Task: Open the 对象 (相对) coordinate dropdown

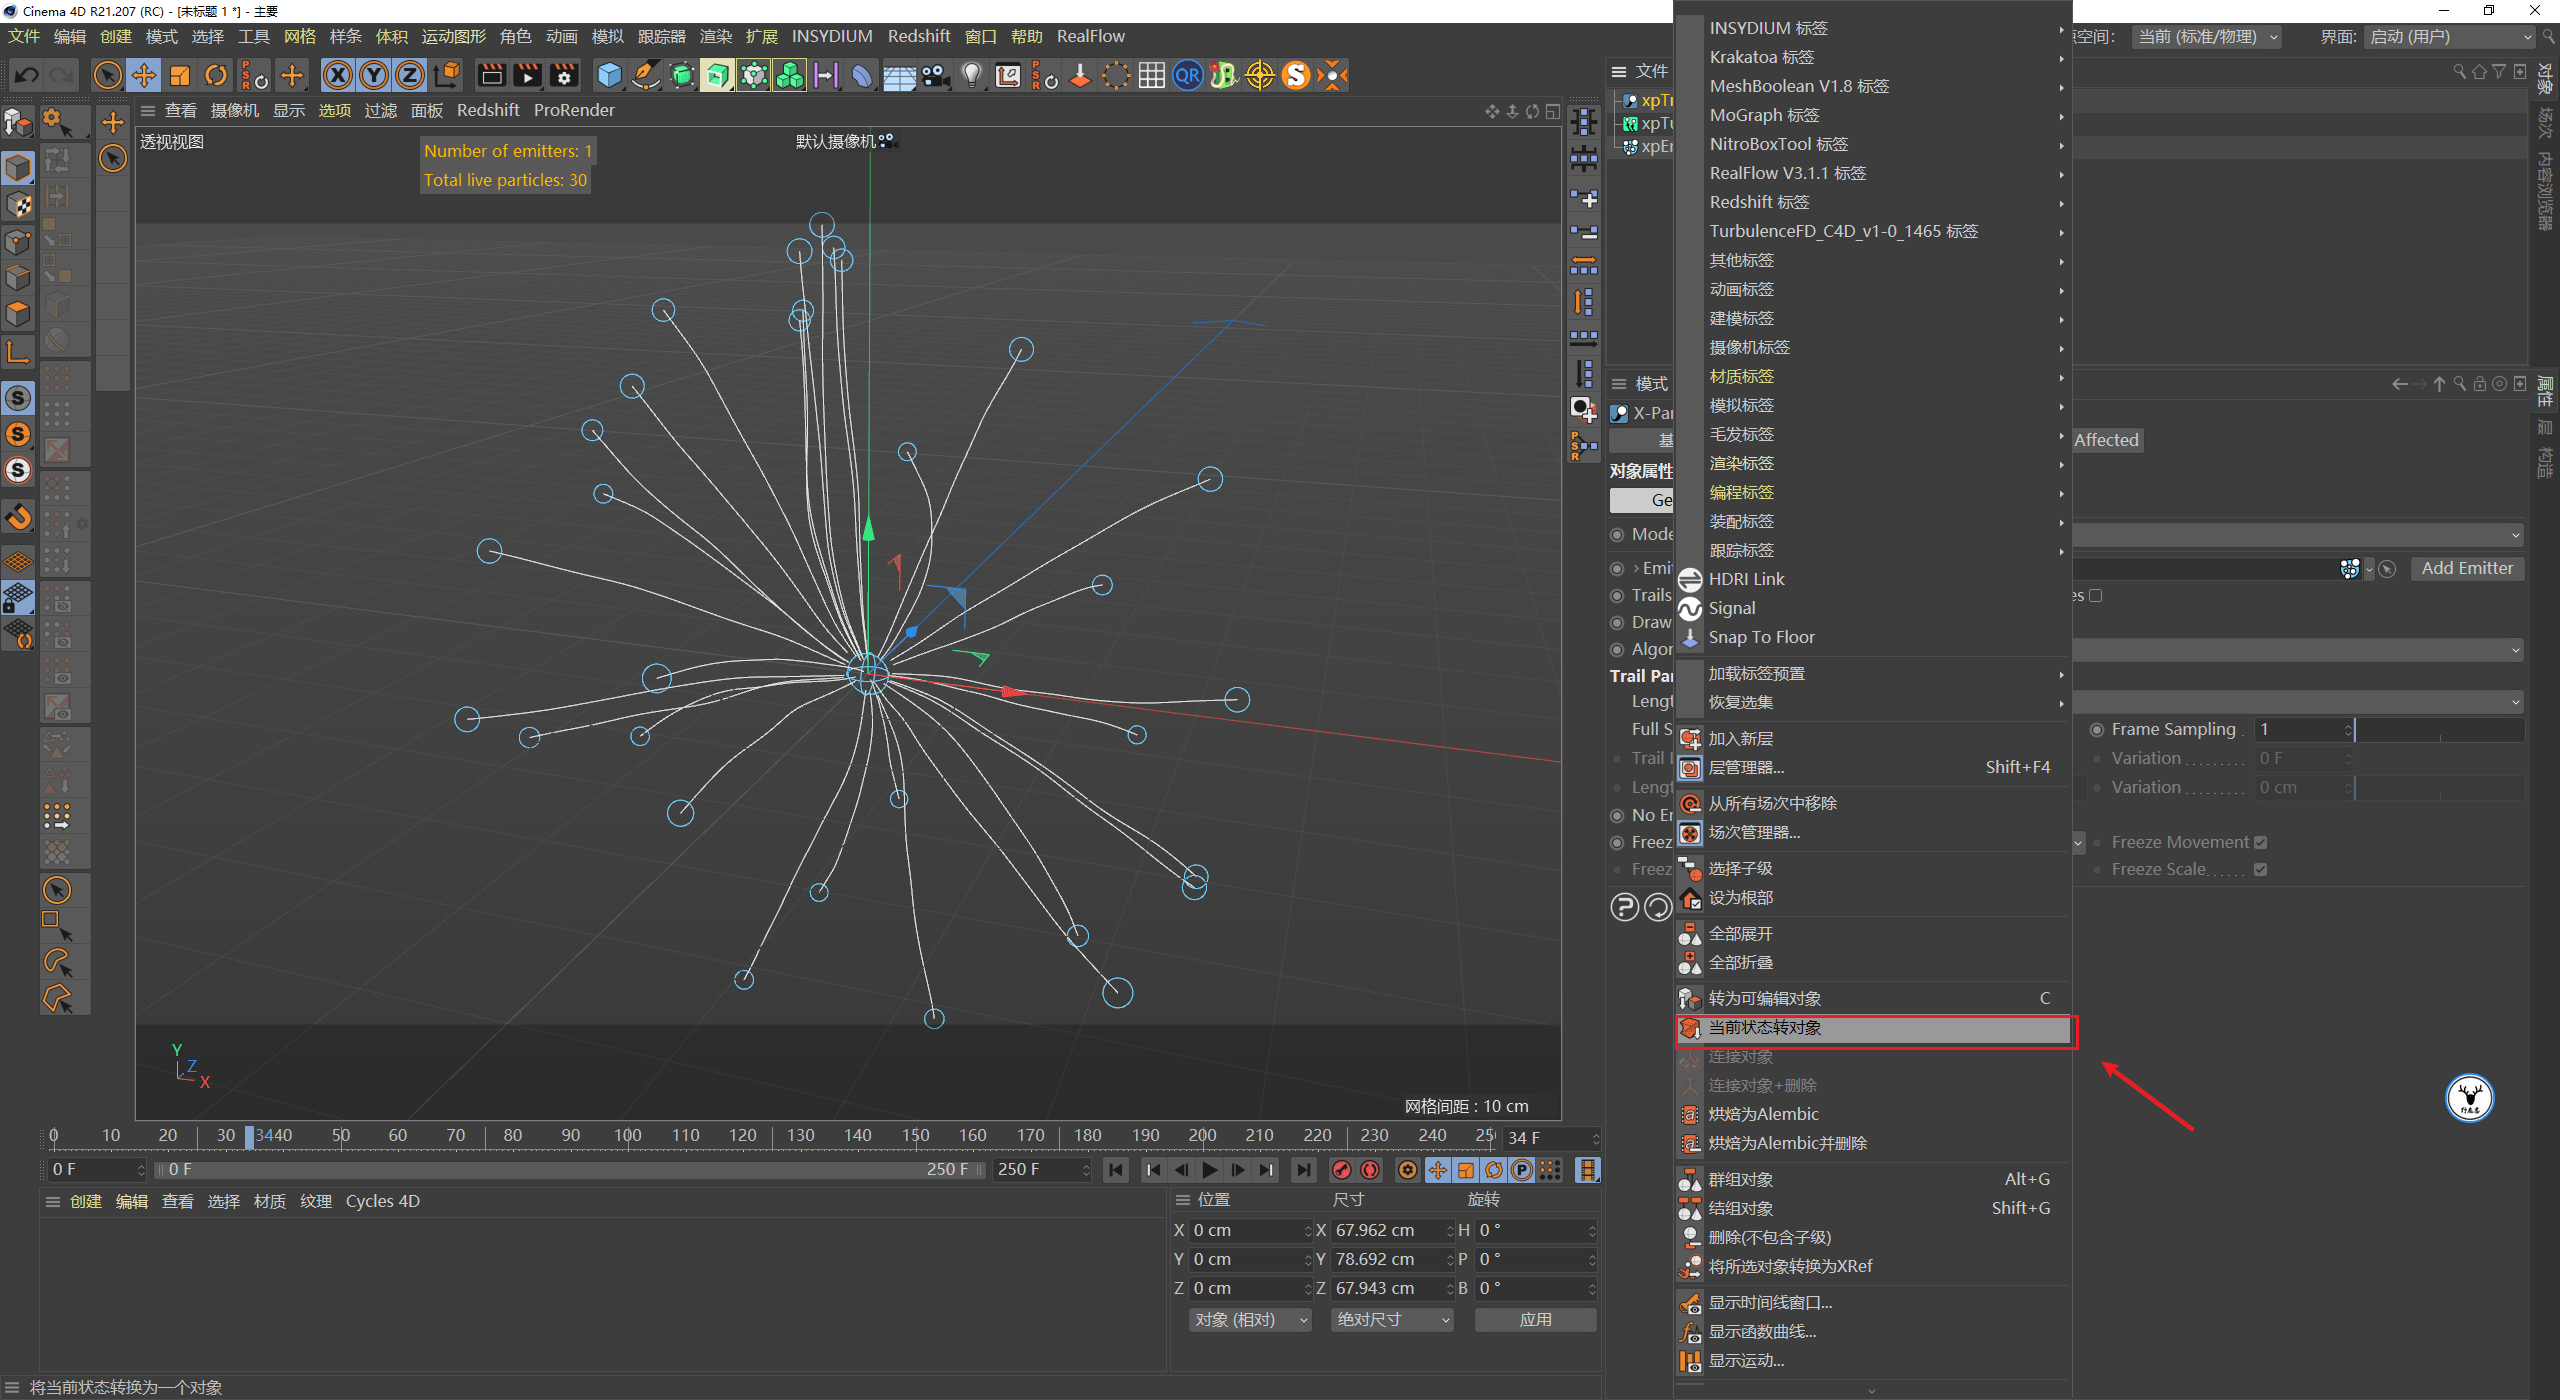Action: click(1249, 1320)
